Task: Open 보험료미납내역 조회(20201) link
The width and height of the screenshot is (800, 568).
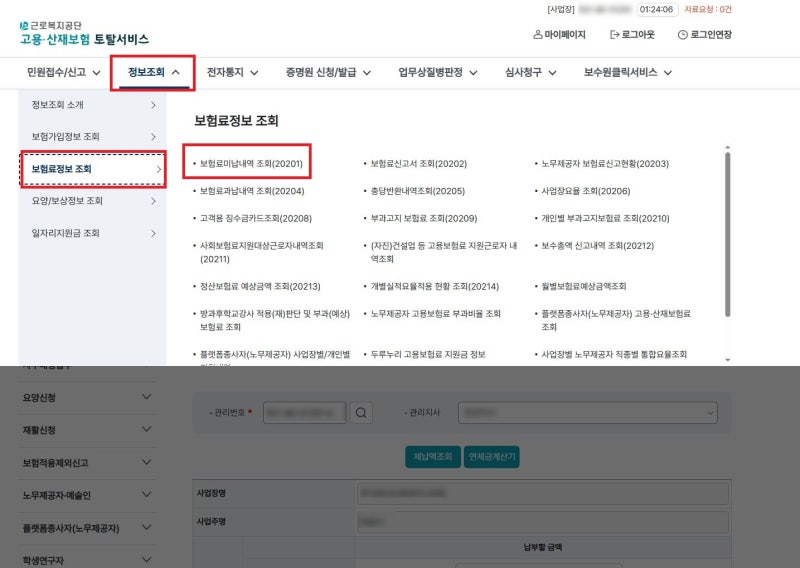Action: (251, 164)
